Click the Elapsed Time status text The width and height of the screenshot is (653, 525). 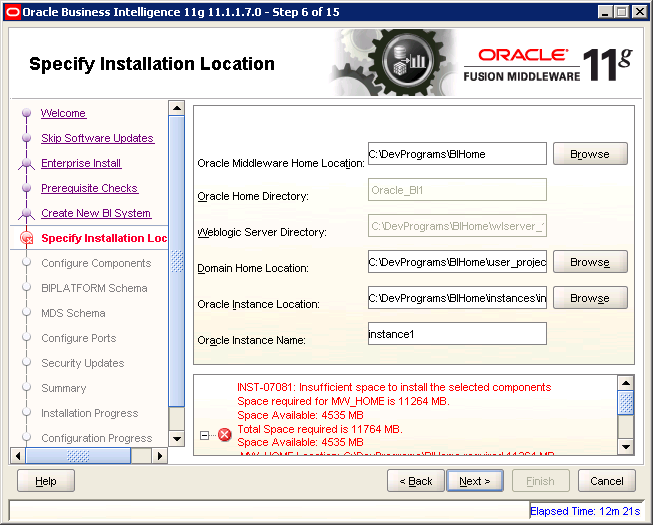[585, 511]
